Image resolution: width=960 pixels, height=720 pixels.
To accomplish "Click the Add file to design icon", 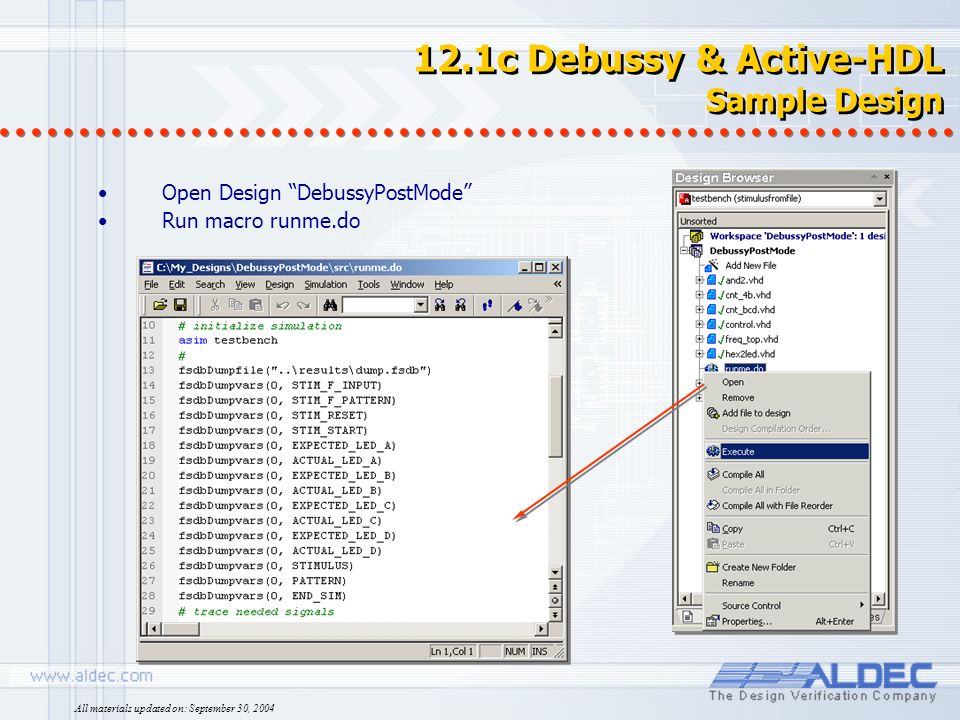I will 713,413.
